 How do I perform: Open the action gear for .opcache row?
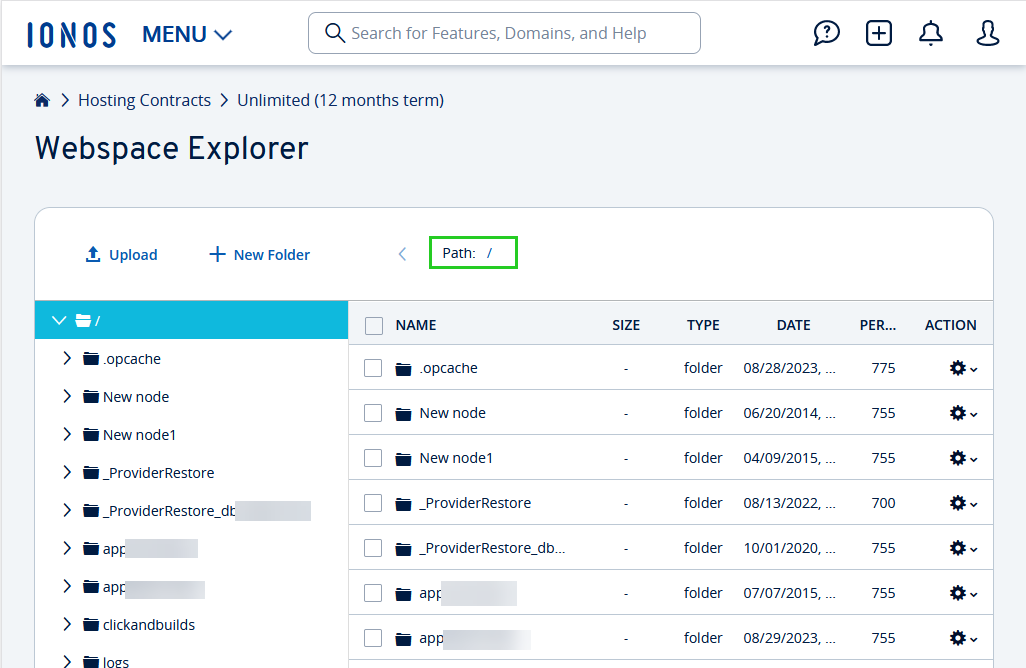[957, 367]
